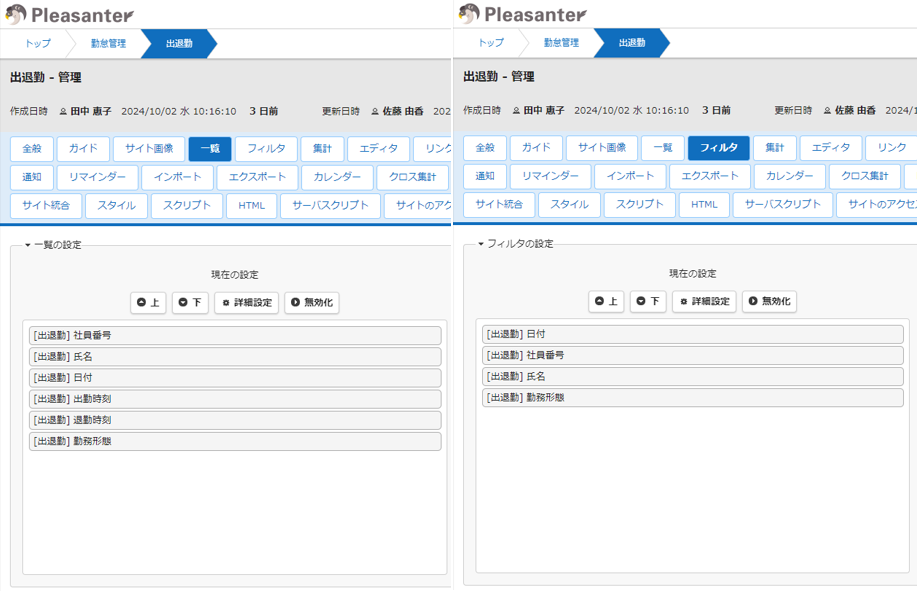Pick [出退勤] 社員番号 in 一覧の設定 list
The image size is (919, 592).
pos(235,335)
